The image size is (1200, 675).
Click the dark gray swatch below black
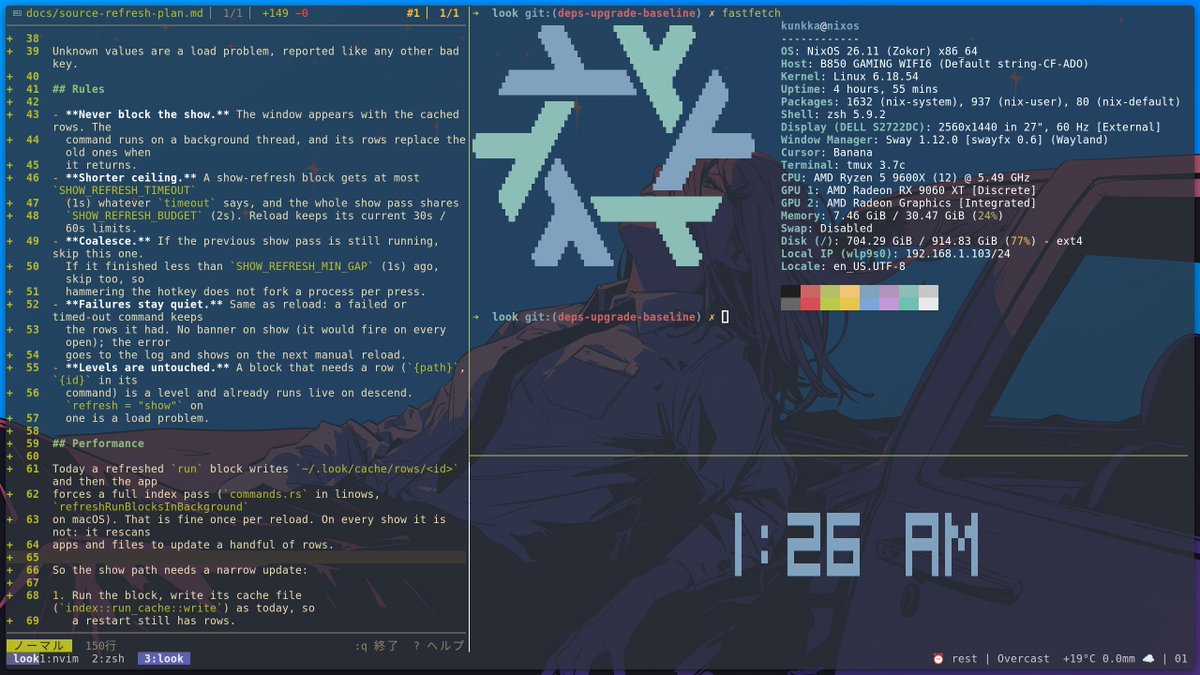(790, 304)
